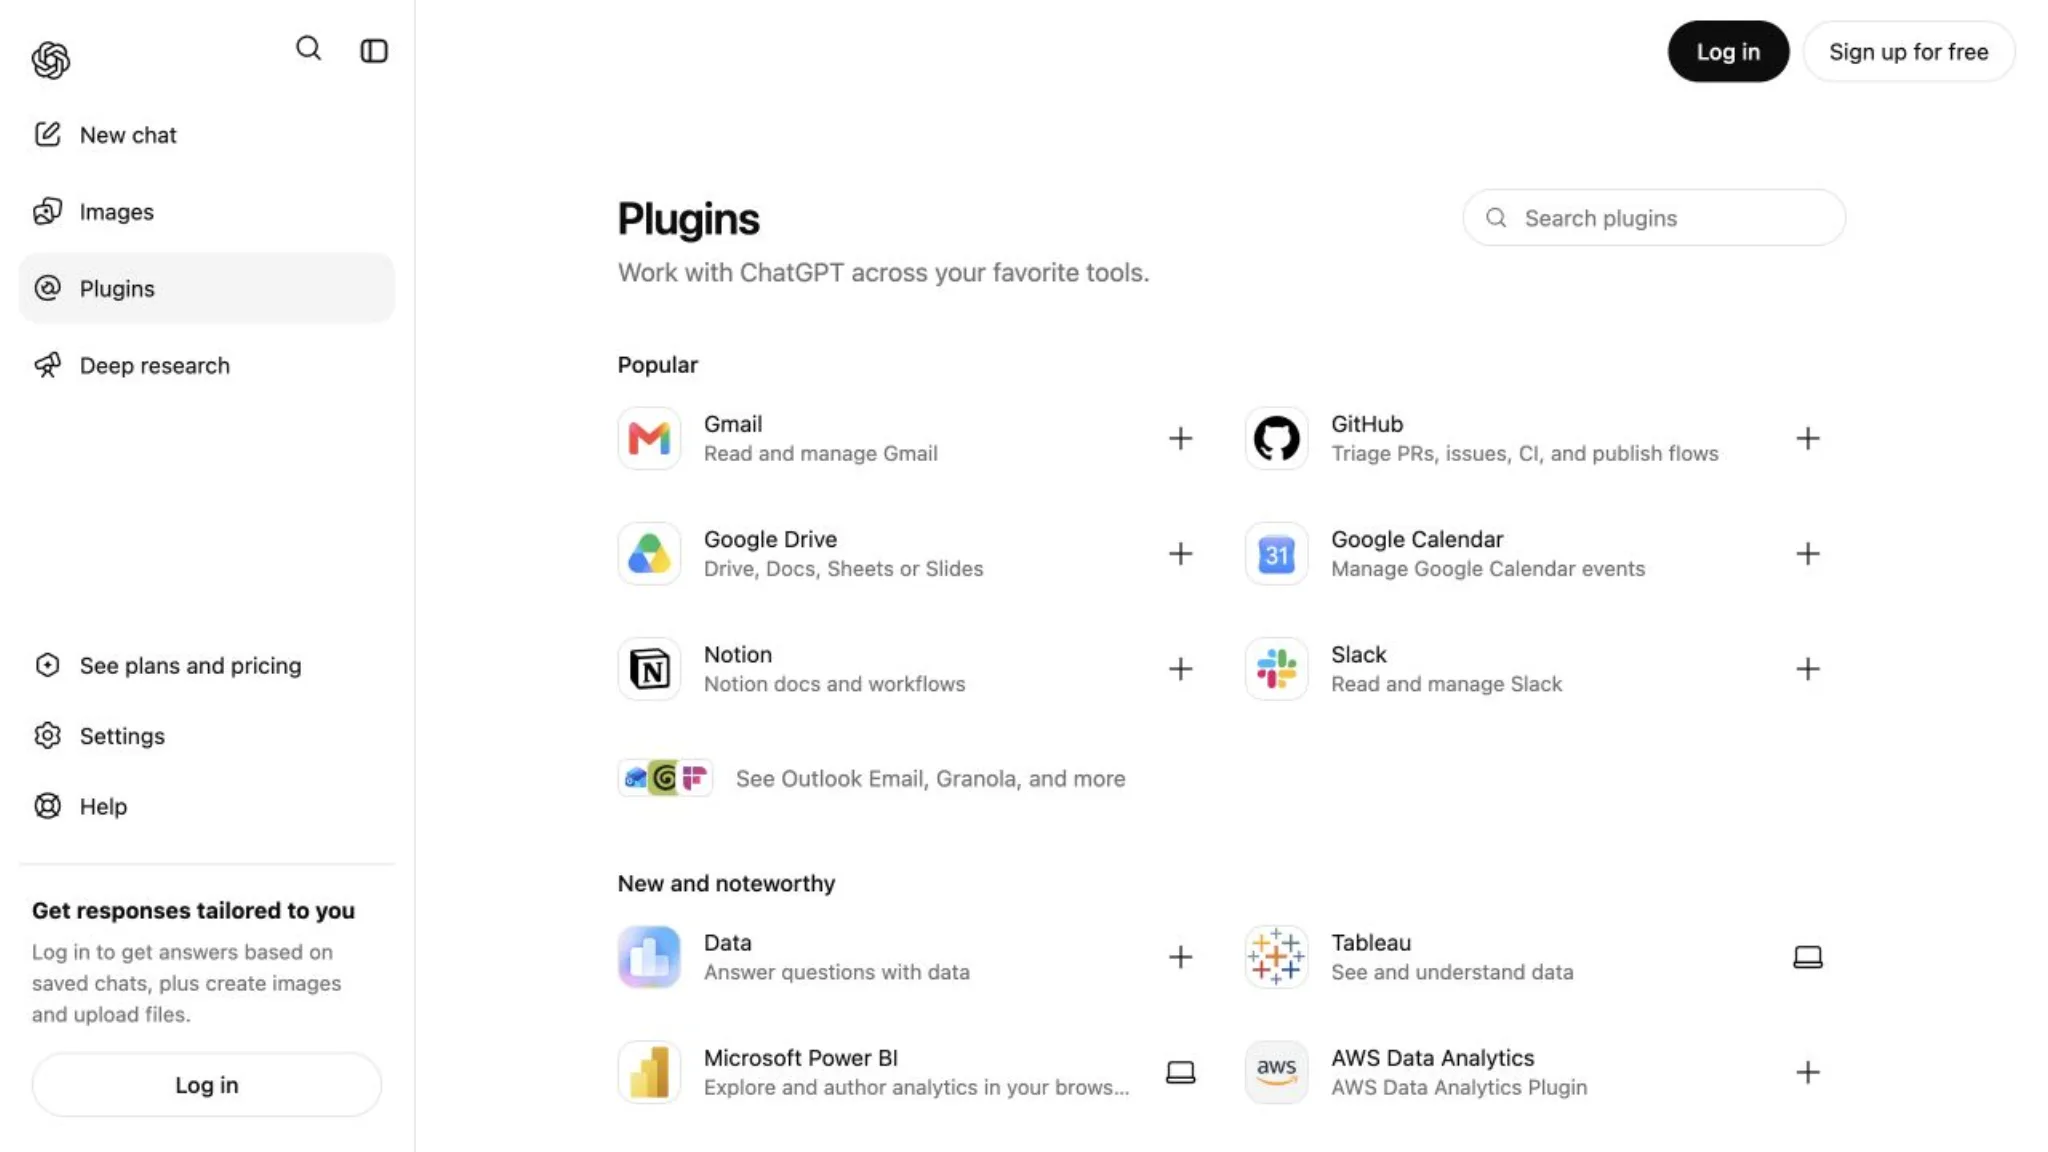This screenshot has width=2048, height=1152.
Task: Click the Google Drive plugin icon
Action: [x=649, y=553]
